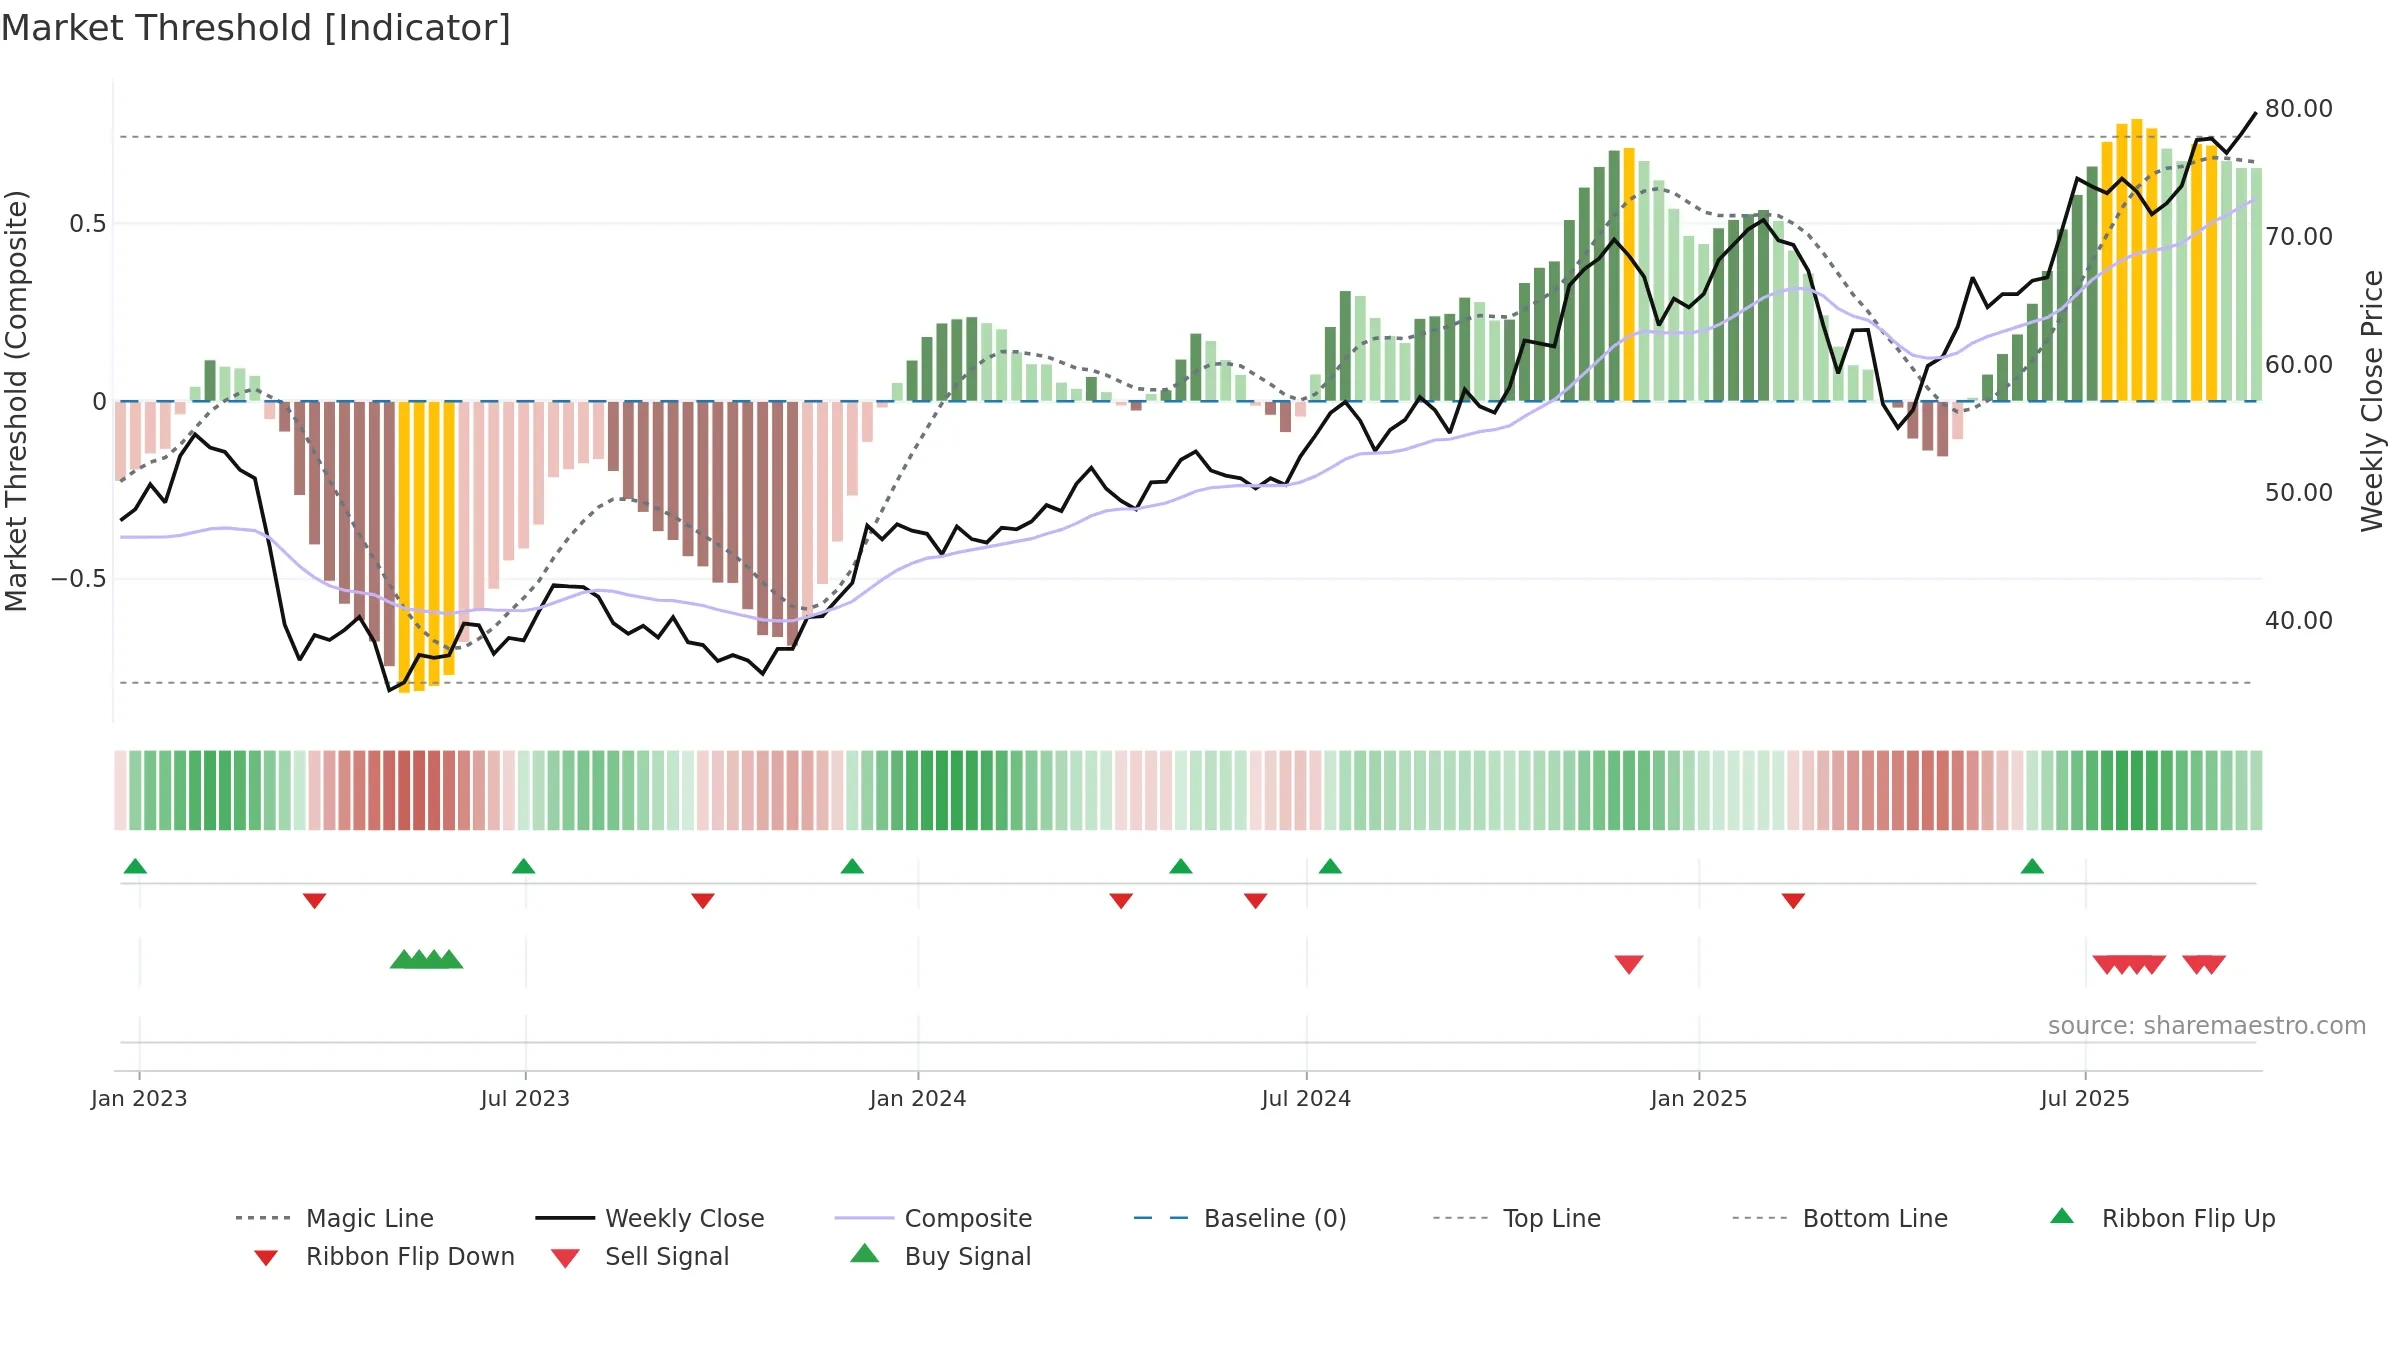Toggle the Buy Signal legend entry
The height and width of the screenshot is (1350, 2400).
pos(940,1256)
